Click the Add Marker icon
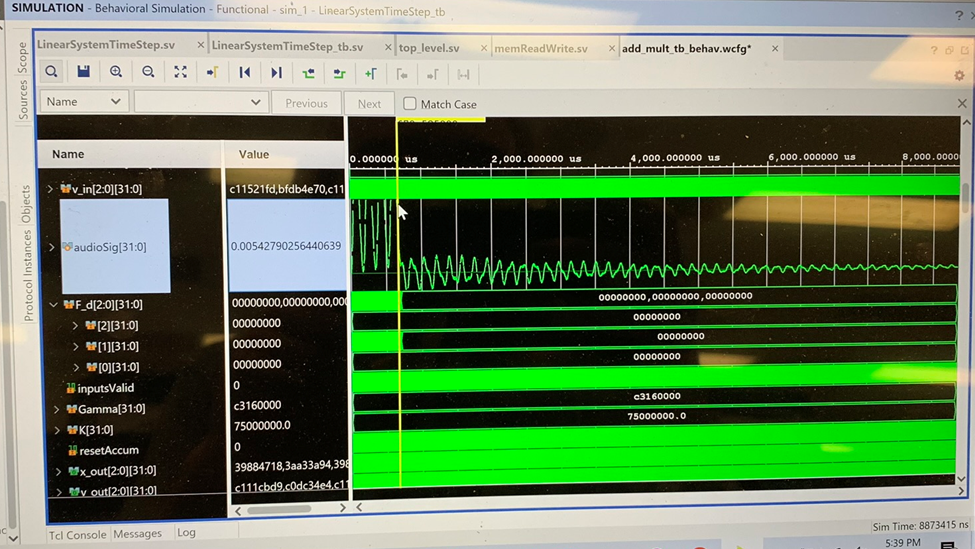Screen dimensions: 975x549 coord(370,73)
